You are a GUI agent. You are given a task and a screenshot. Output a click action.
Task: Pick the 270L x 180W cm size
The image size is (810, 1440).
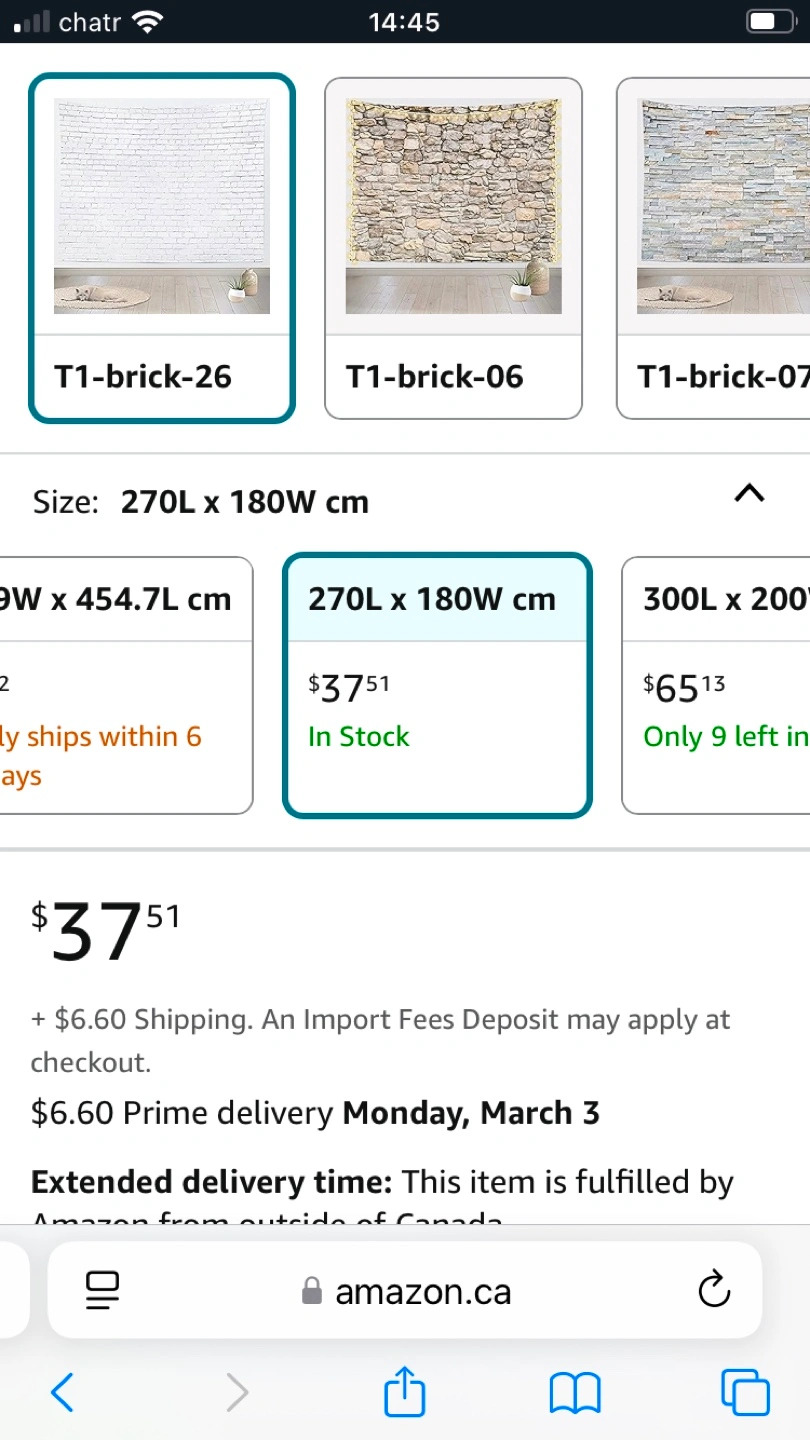tap(437, 685)
